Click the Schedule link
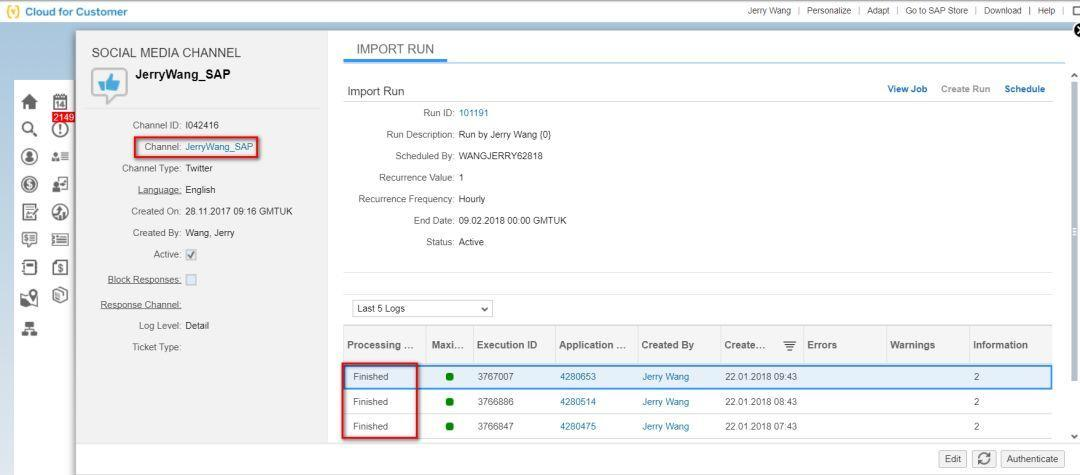 click(1024, 89)
